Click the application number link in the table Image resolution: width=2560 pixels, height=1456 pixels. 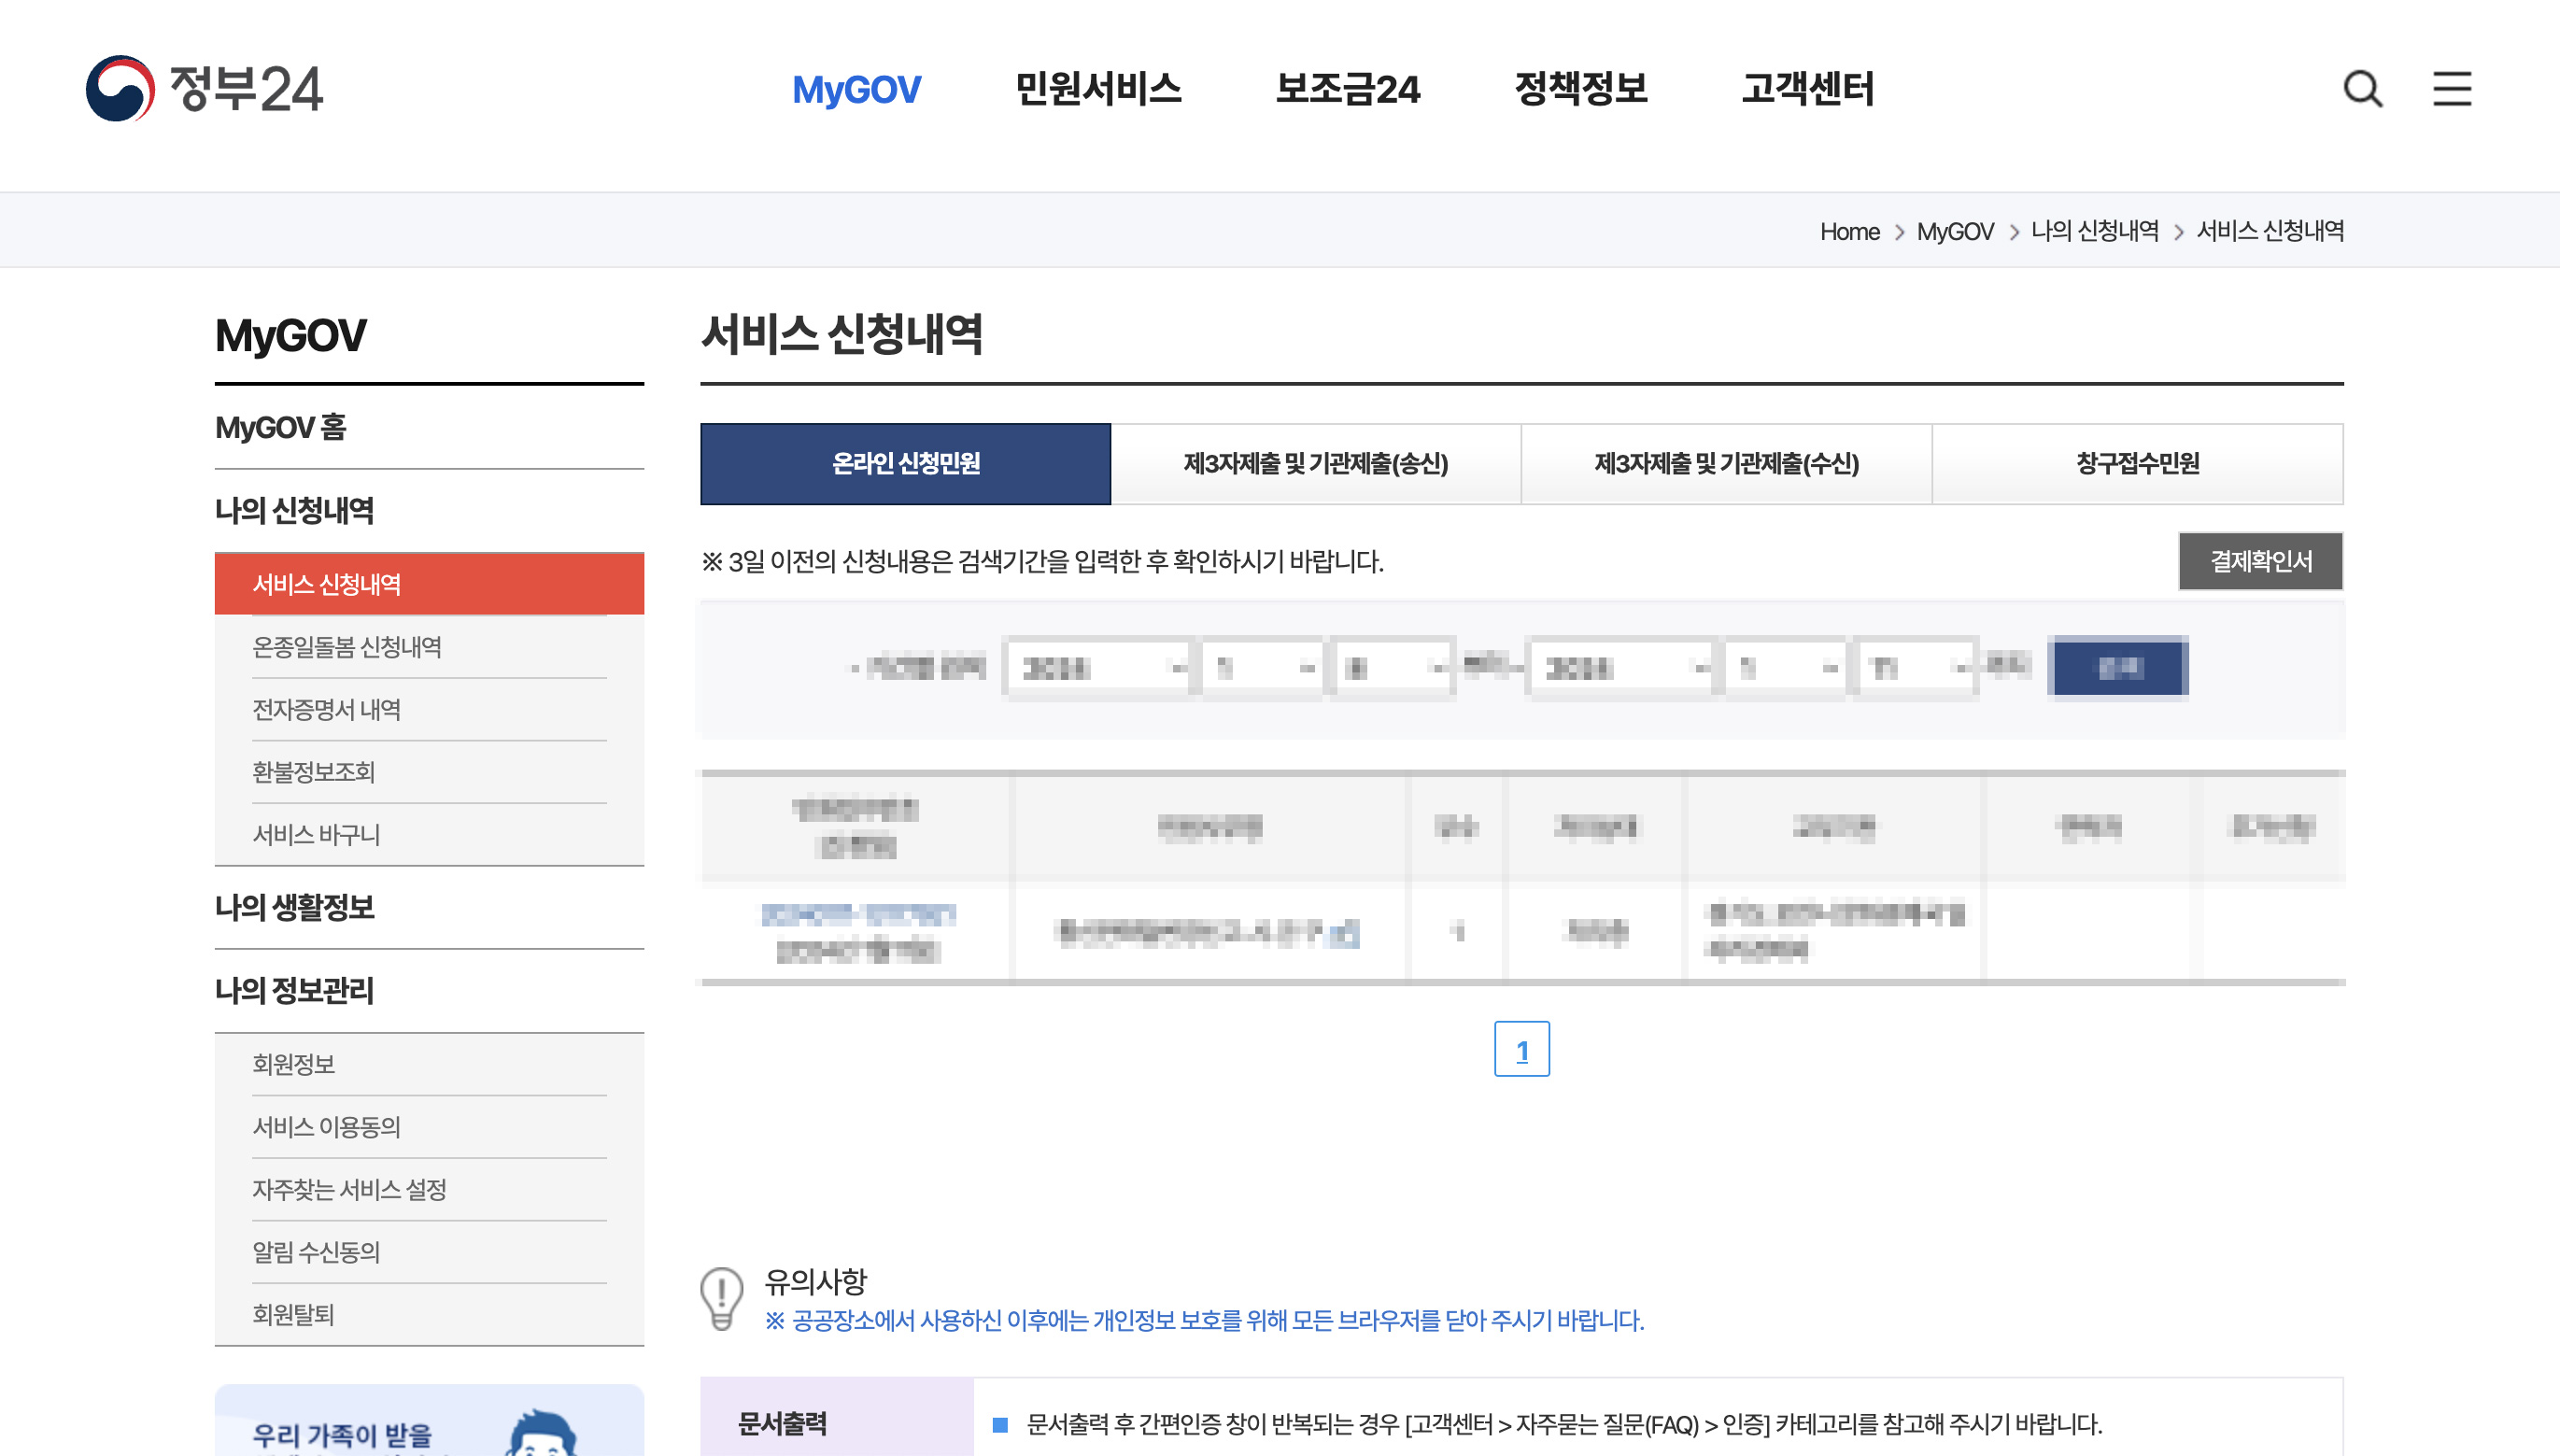point(857,914)
